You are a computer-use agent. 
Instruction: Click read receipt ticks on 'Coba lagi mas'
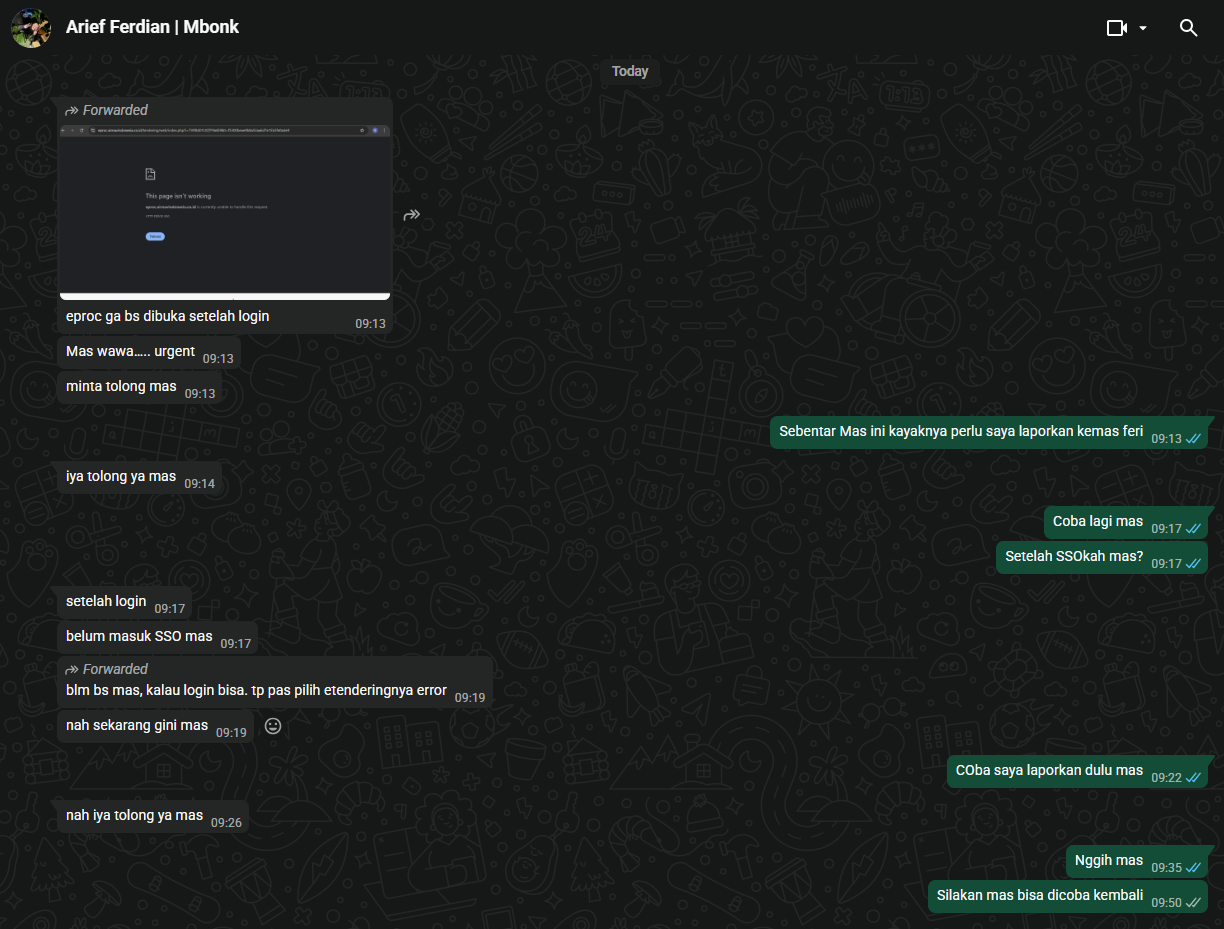[1193, 529]
